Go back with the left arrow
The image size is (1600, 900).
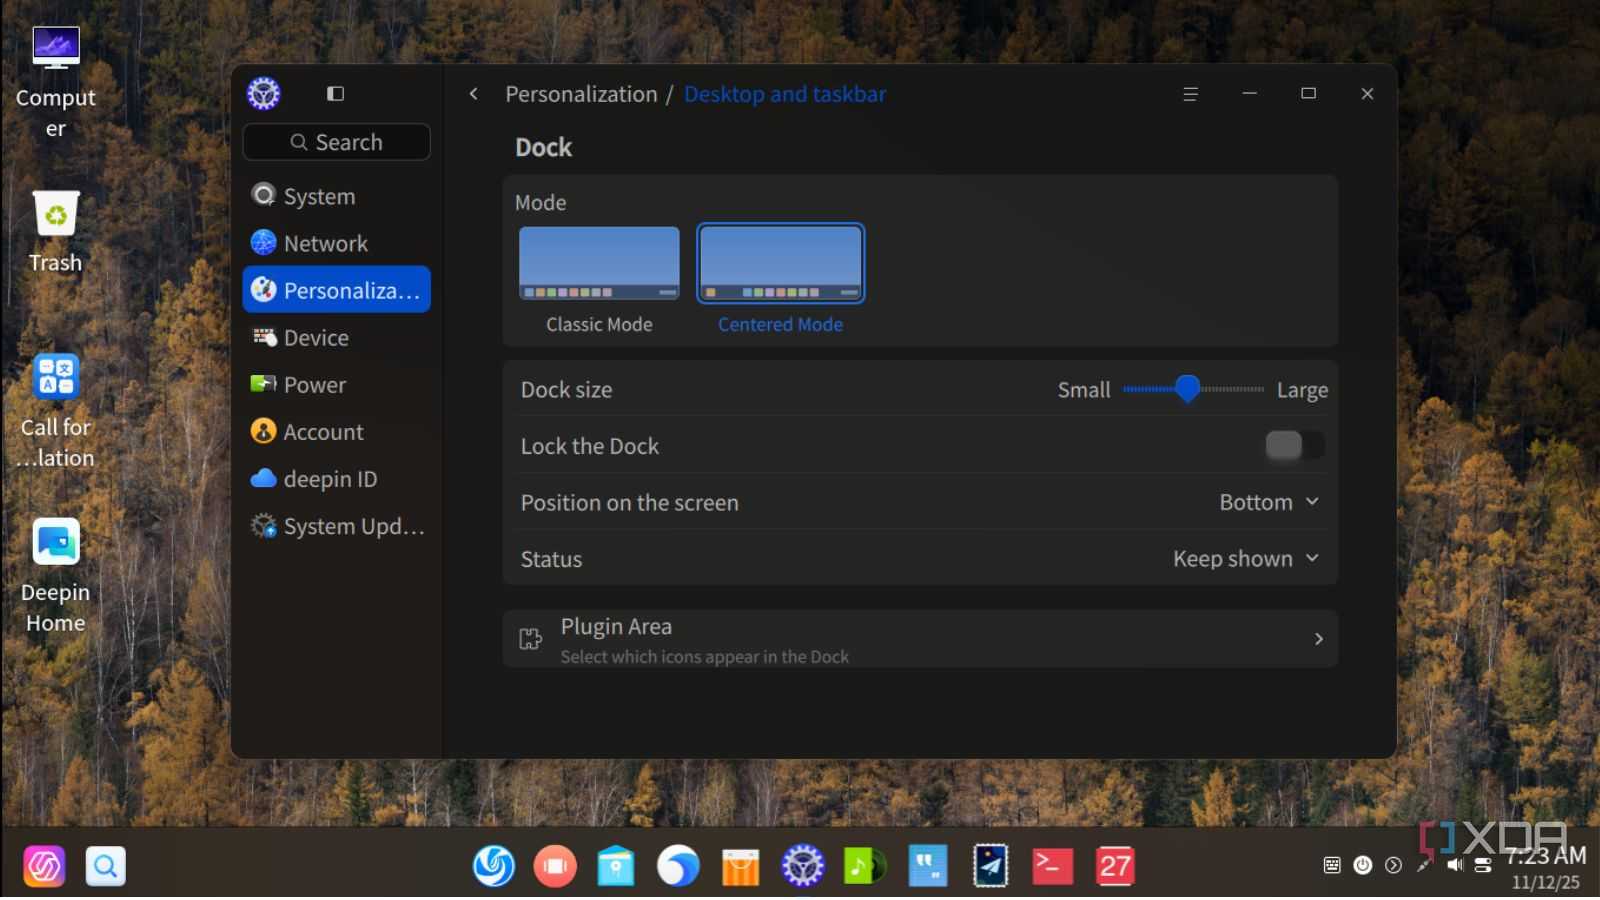click(x=473, y=94)
